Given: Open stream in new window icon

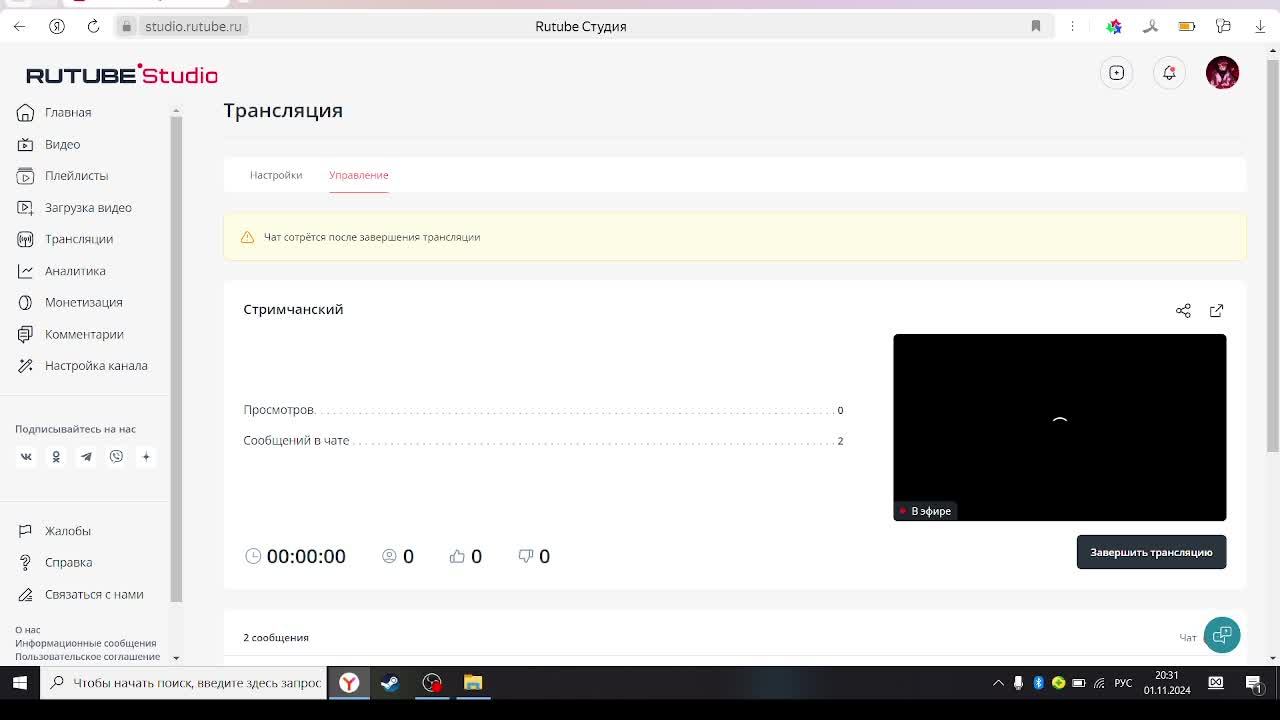Looking at the screenshot, I should tap(1216, 311).
